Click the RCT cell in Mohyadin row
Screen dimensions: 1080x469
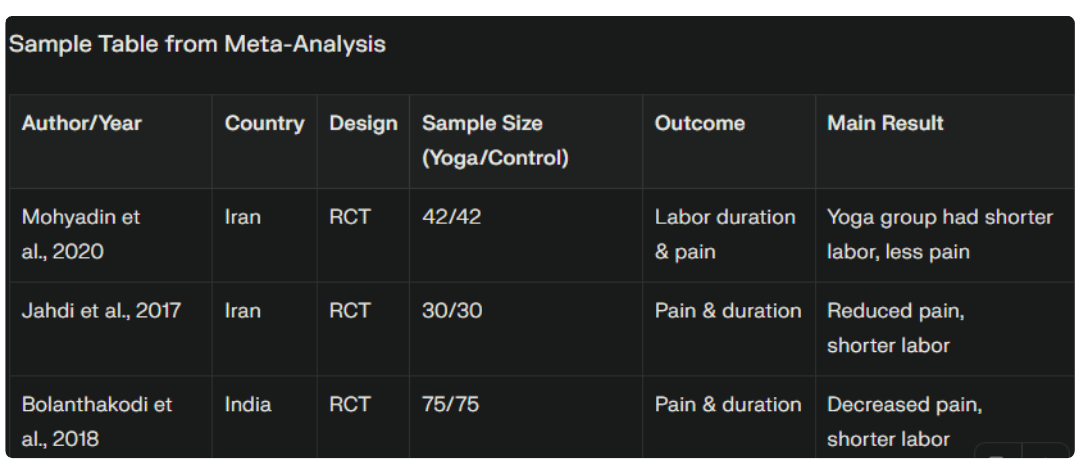point(349,217)
